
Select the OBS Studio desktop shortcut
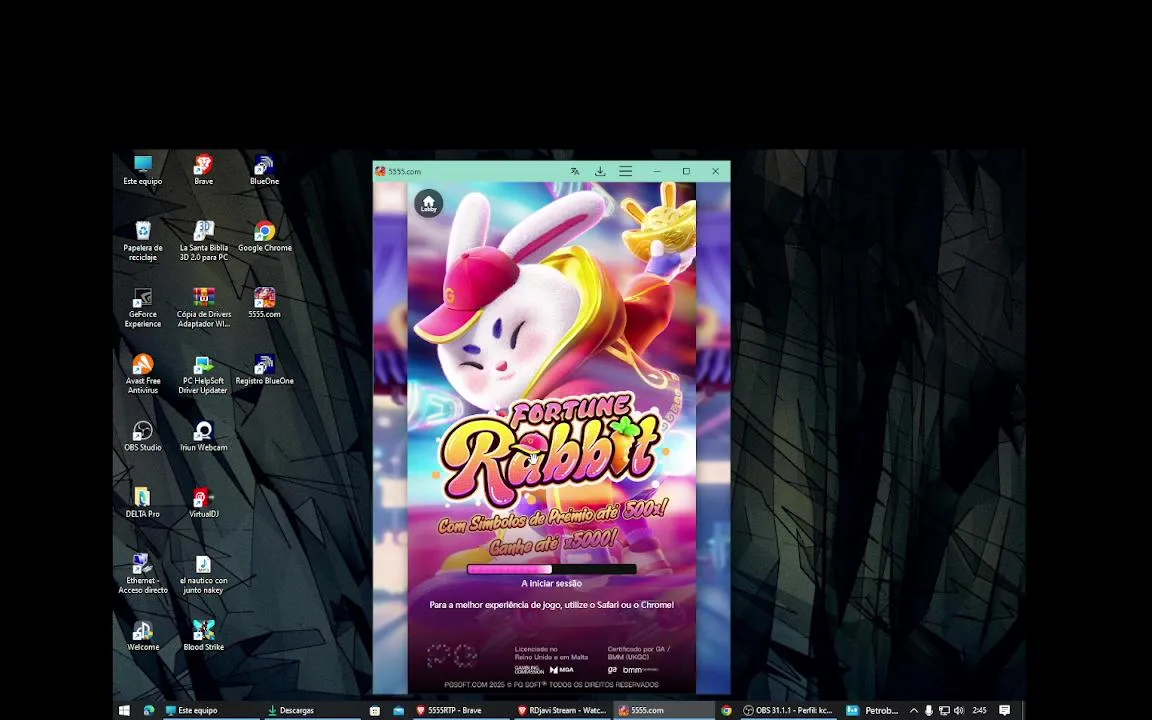tap(143, 436)
